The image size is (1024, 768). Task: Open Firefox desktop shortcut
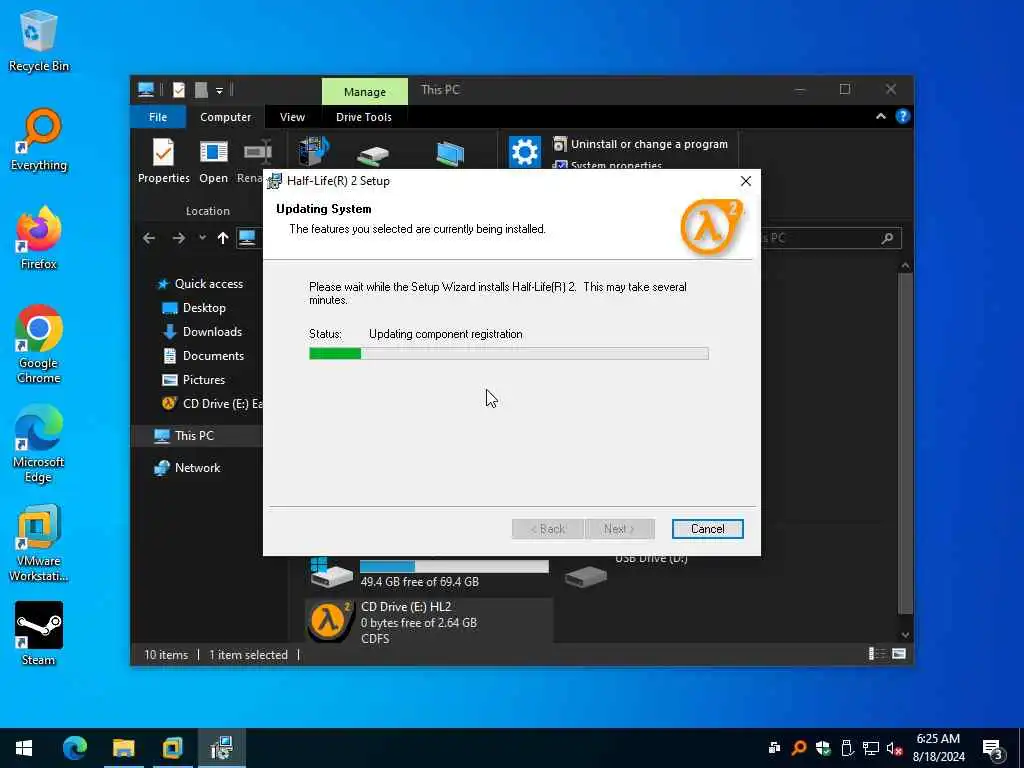(39, 238)
